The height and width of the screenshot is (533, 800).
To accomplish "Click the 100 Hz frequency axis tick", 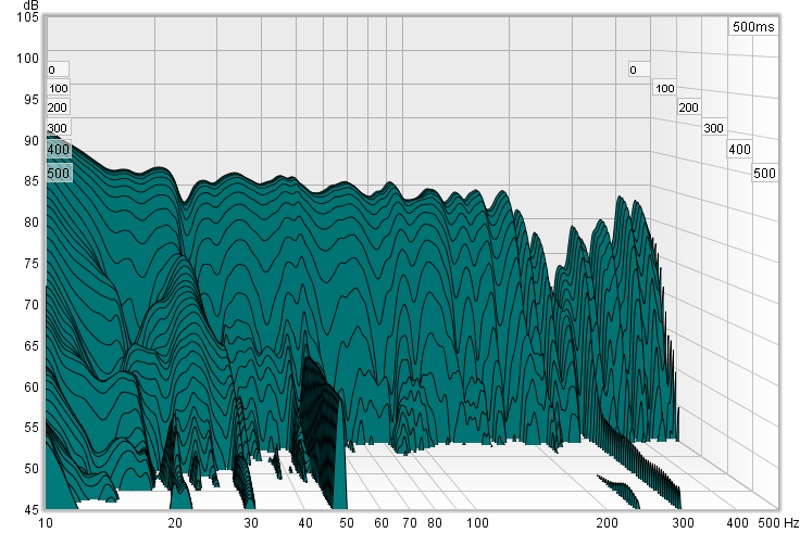I will coord(477,523).
